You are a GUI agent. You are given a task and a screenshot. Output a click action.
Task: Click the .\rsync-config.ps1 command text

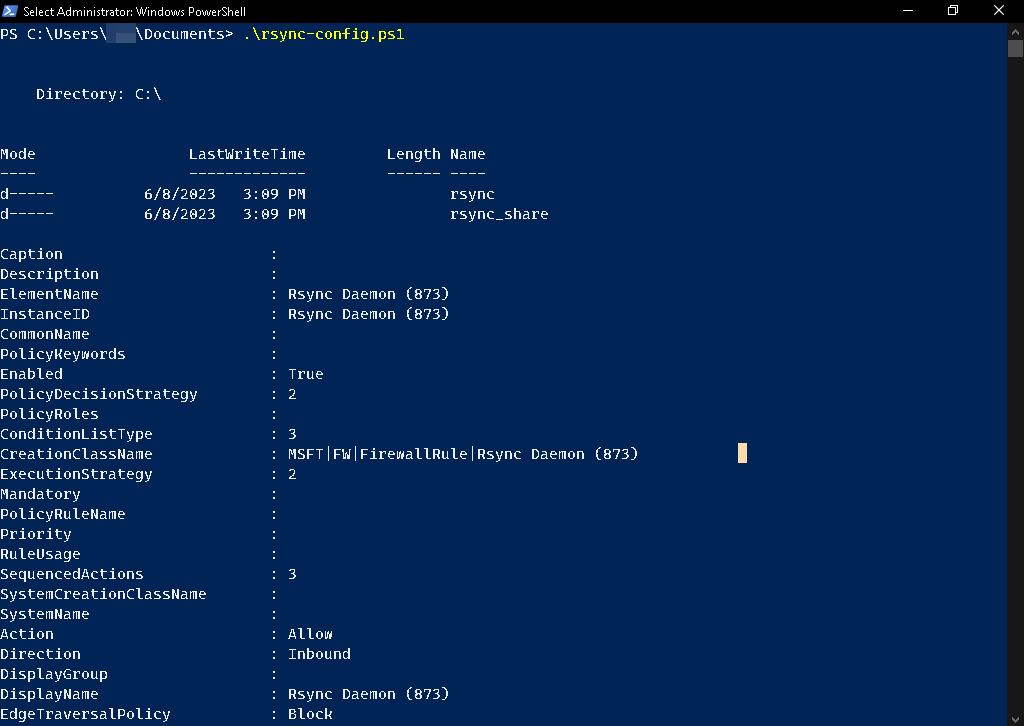(x=323, y=34)
